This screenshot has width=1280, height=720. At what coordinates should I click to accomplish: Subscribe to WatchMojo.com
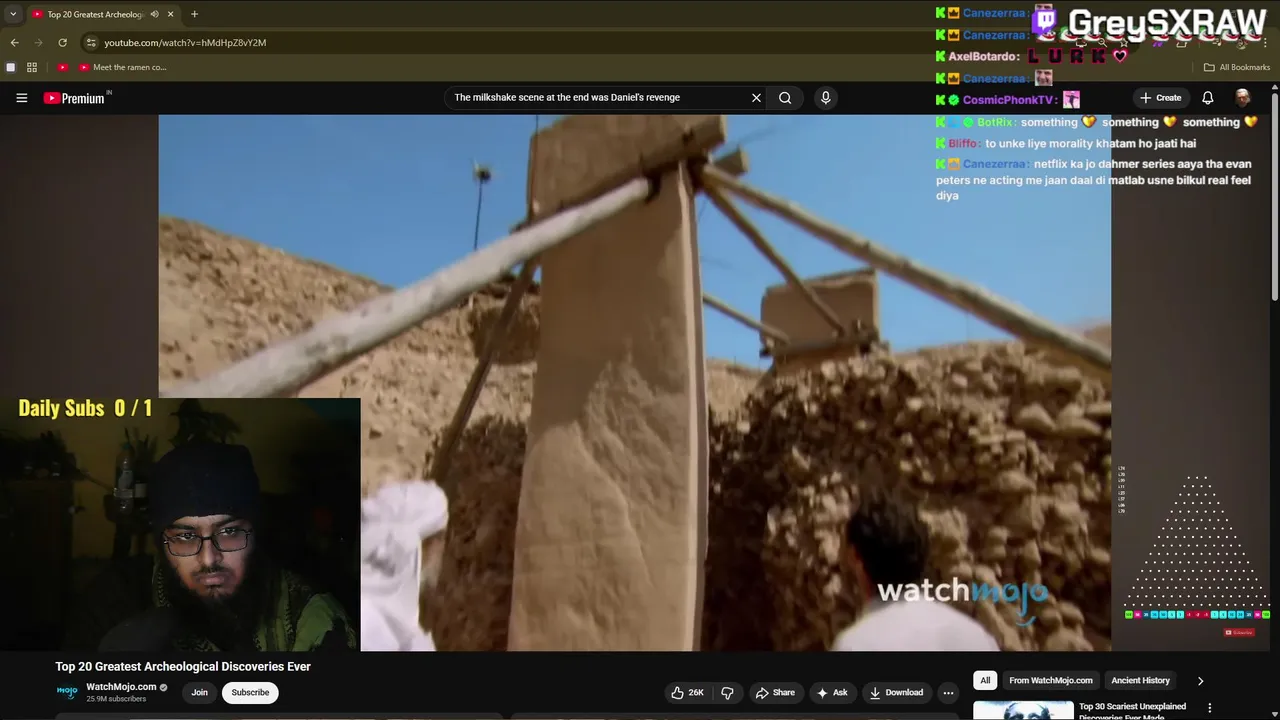[250, 692]
